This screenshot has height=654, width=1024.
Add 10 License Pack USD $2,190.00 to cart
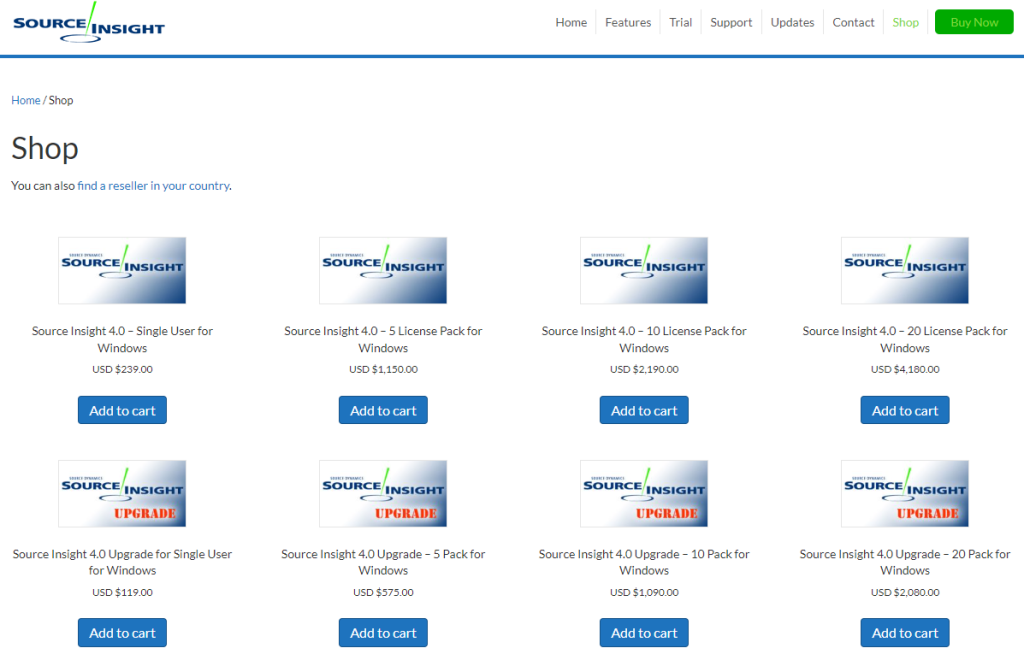(644, 410)
